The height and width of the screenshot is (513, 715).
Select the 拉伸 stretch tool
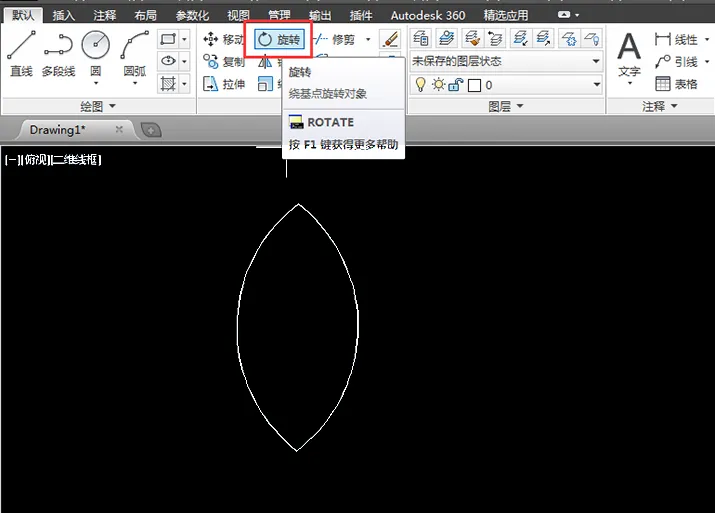[x=223, y=84]
